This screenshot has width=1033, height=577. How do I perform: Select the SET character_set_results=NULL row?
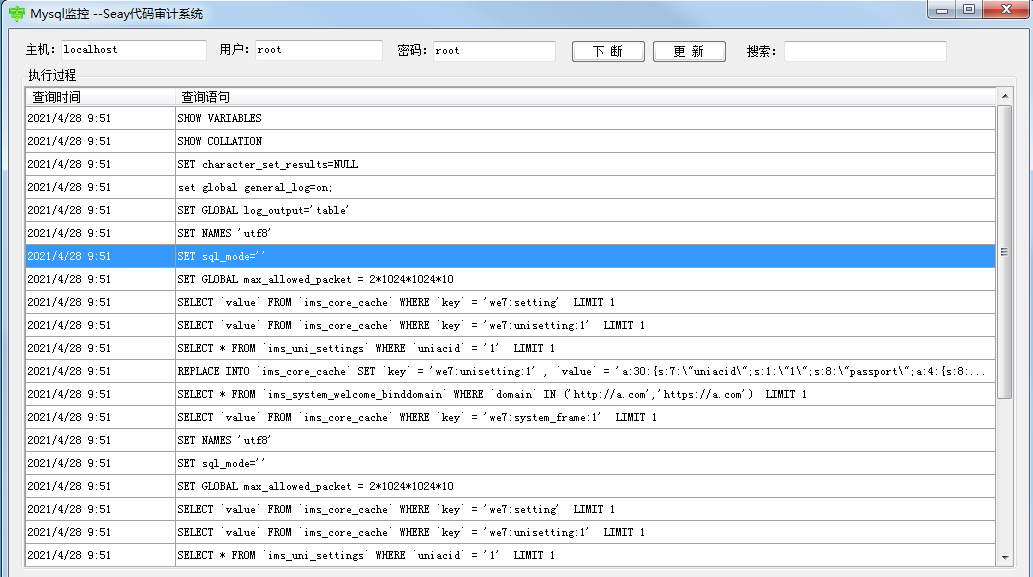click(x=511, y=164)
